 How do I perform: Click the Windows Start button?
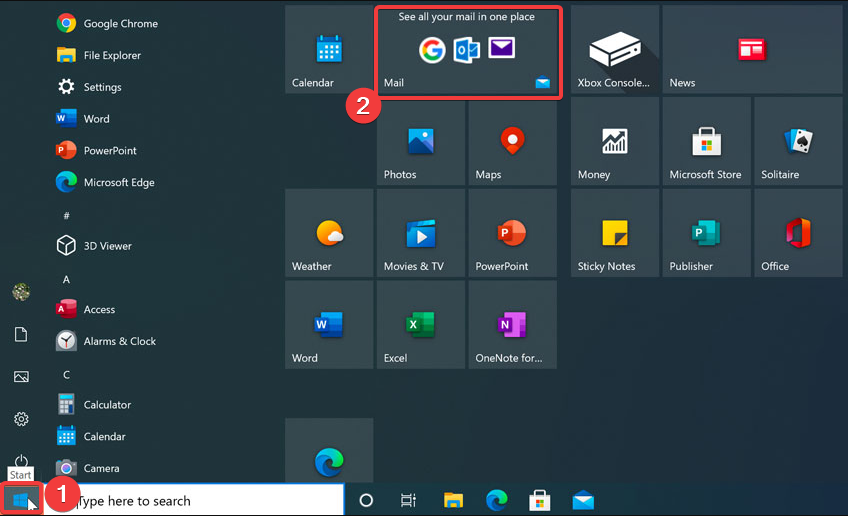[21, 500]
